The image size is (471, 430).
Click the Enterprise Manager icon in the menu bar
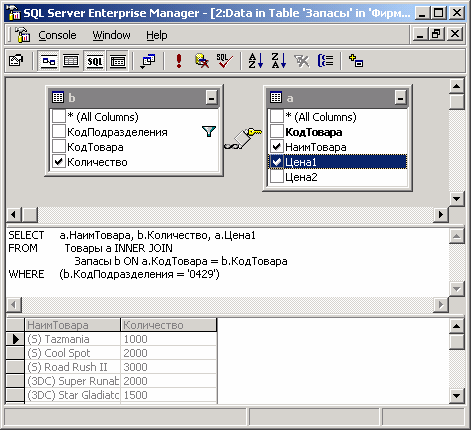click(22, 35)
